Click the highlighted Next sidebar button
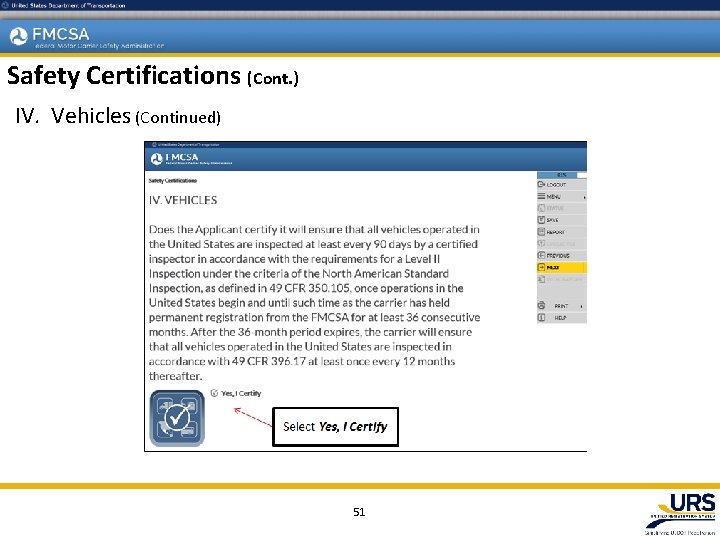This screenshot has width=720, height=540. (562, 267)
